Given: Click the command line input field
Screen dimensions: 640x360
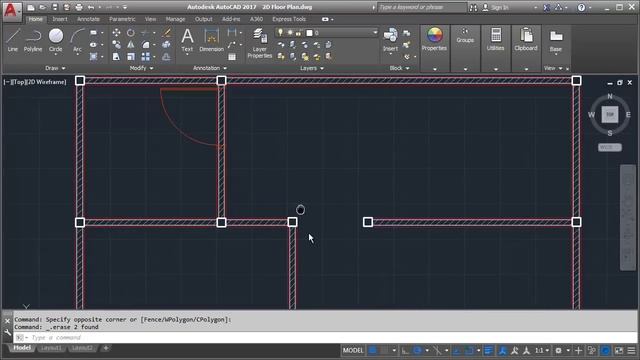Looking at the screenshot, I should click(326, 338).
